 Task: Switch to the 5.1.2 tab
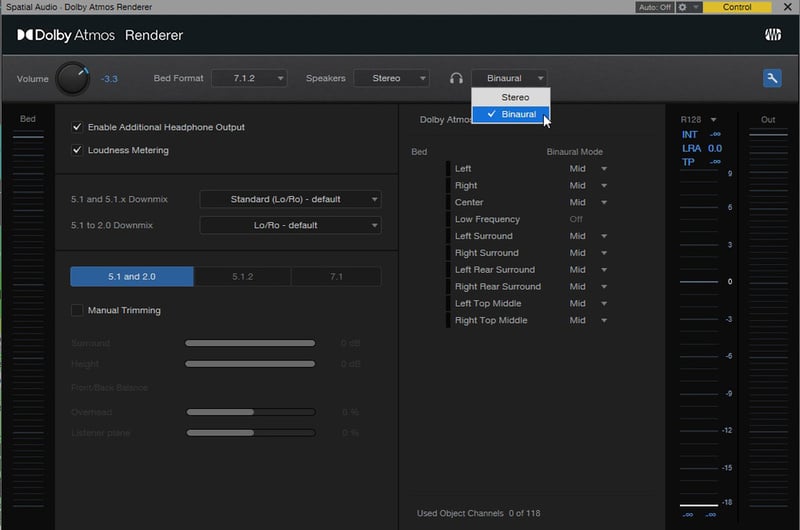pyautogui.click(x=242, y=276)
